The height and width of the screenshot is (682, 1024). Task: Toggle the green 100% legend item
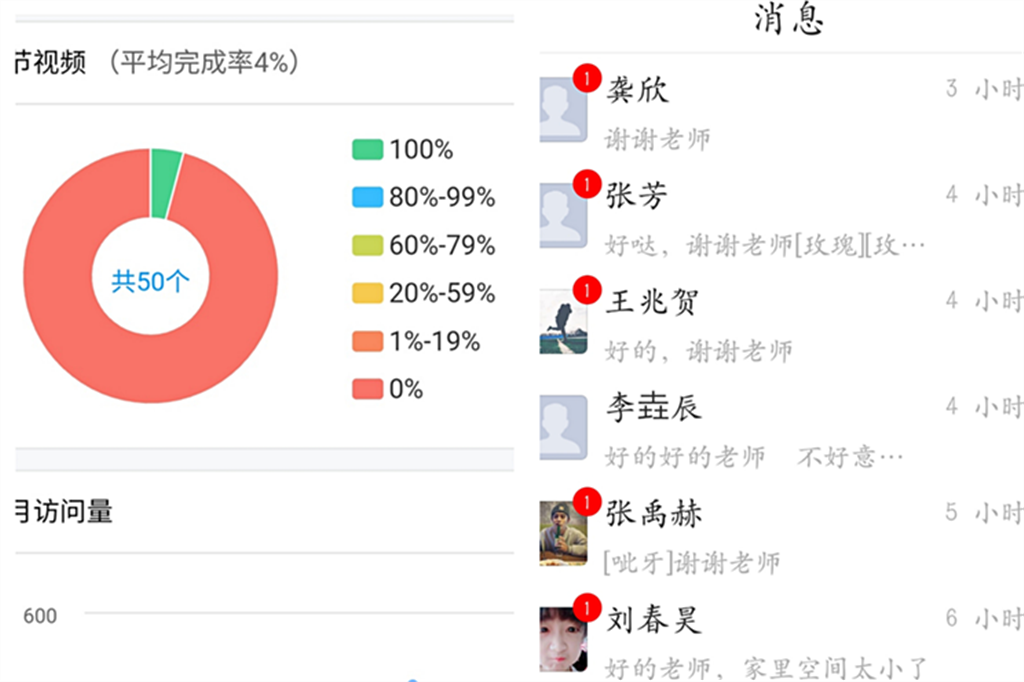click(x=403, y=150)
